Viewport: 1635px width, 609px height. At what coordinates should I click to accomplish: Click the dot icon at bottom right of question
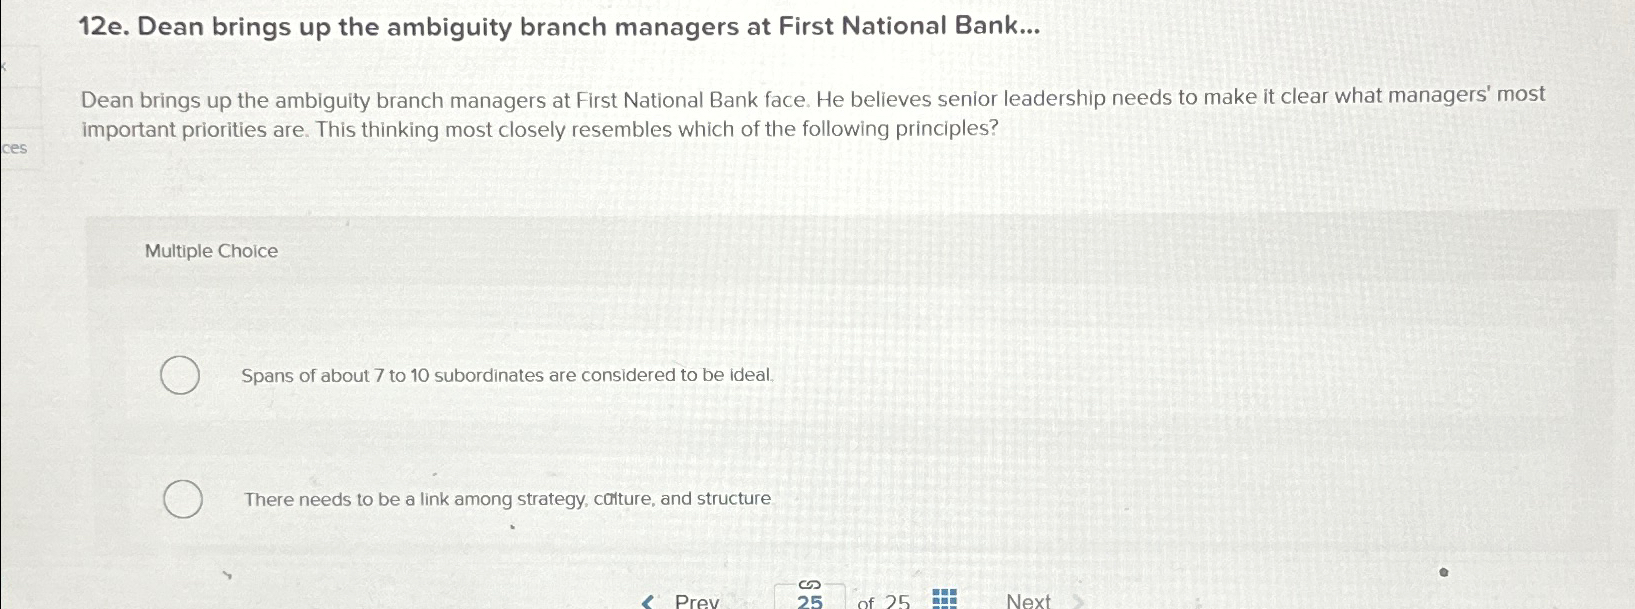click(1443, 571)
